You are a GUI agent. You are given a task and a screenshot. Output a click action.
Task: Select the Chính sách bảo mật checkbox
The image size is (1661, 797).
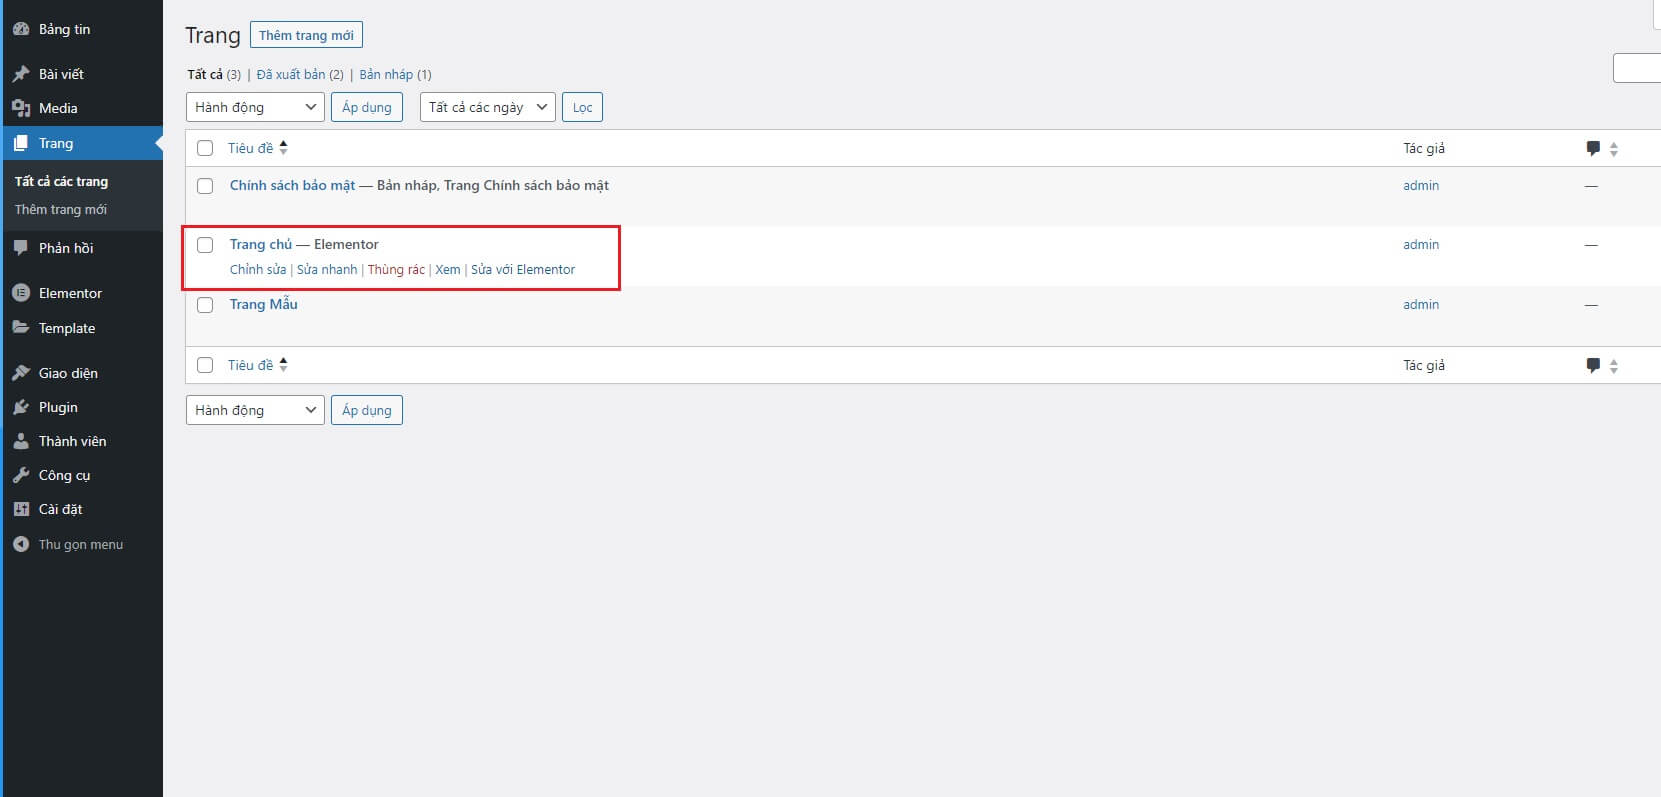pyautogui.click(x=205, y=186)
